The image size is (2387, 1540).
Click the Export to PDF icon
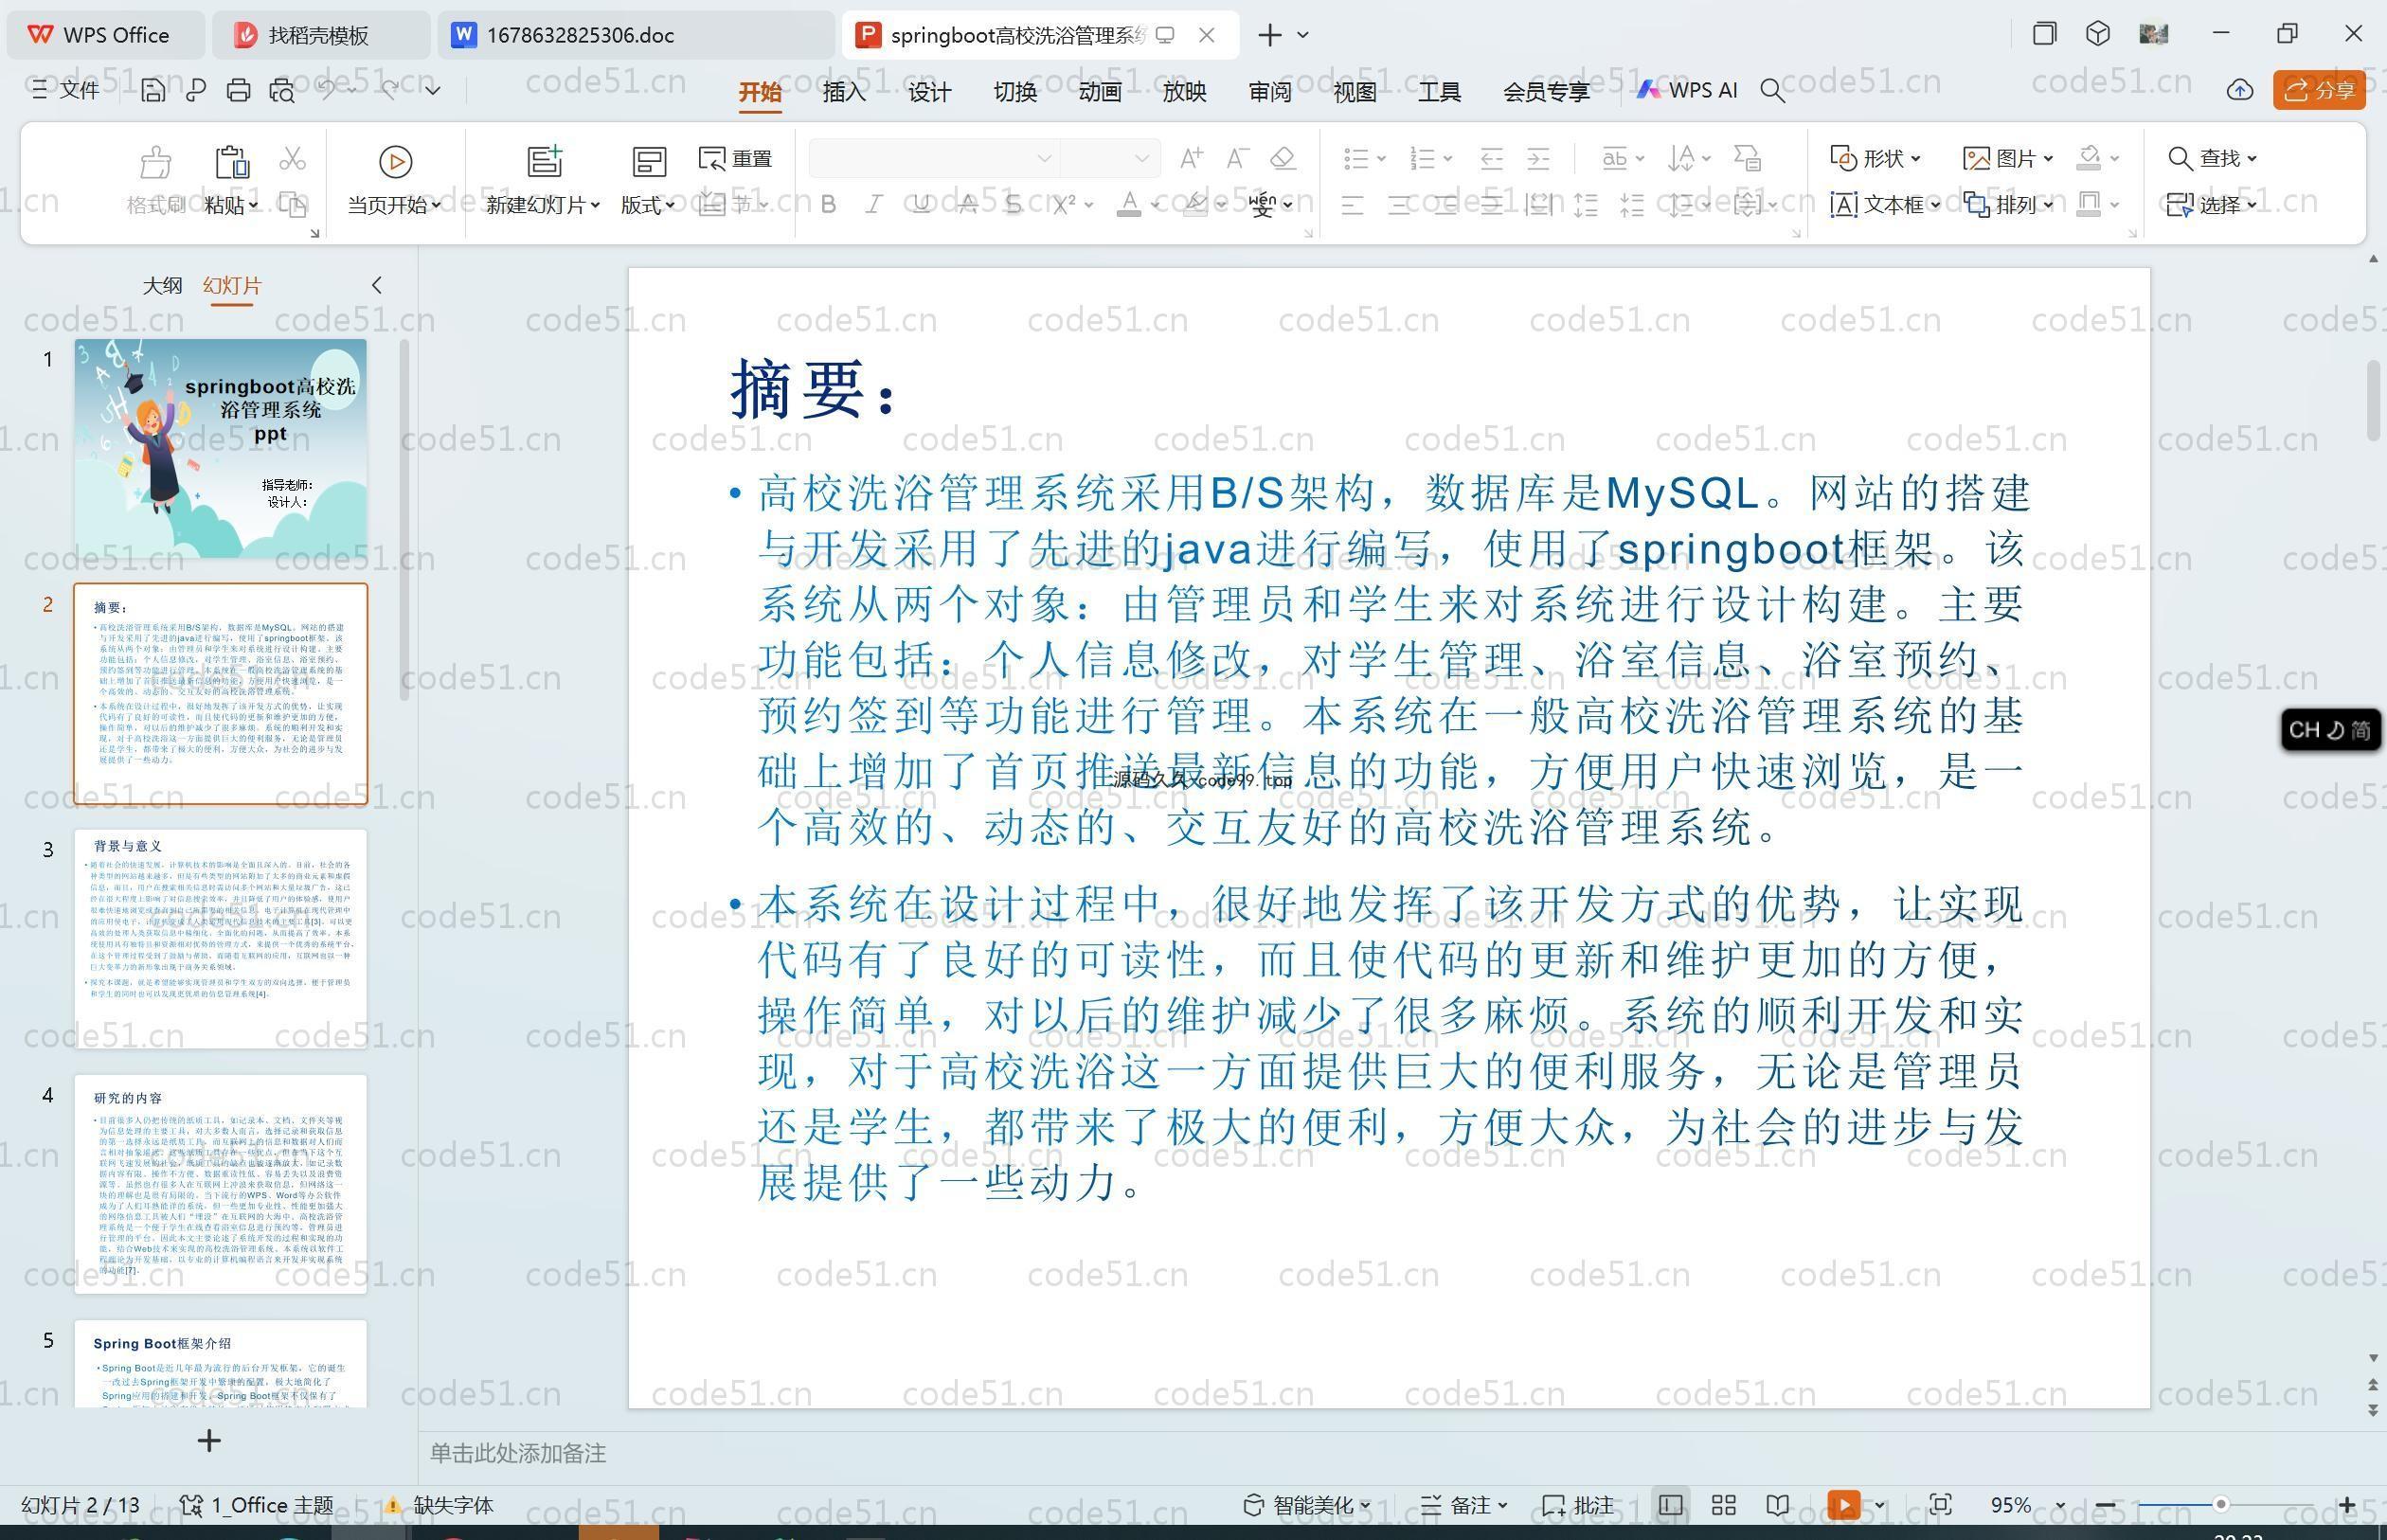196,90
